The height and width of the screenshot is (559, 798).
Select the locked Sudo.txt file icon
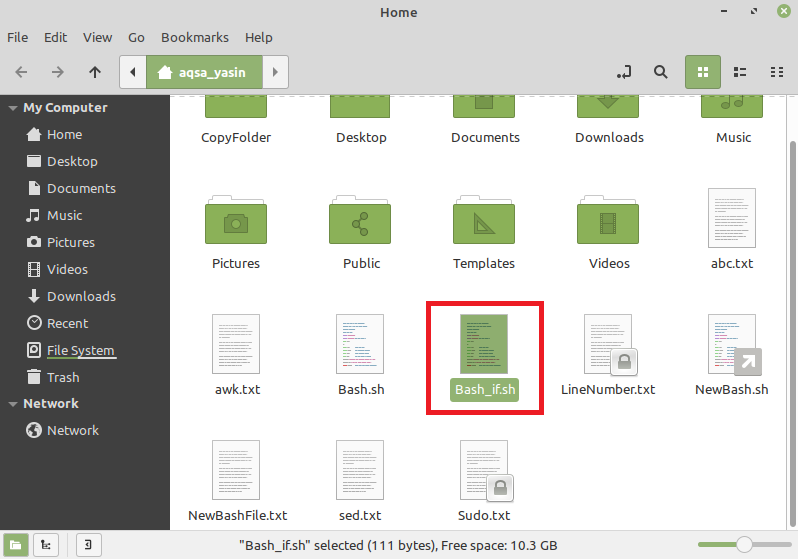click(x=485, y=470)
